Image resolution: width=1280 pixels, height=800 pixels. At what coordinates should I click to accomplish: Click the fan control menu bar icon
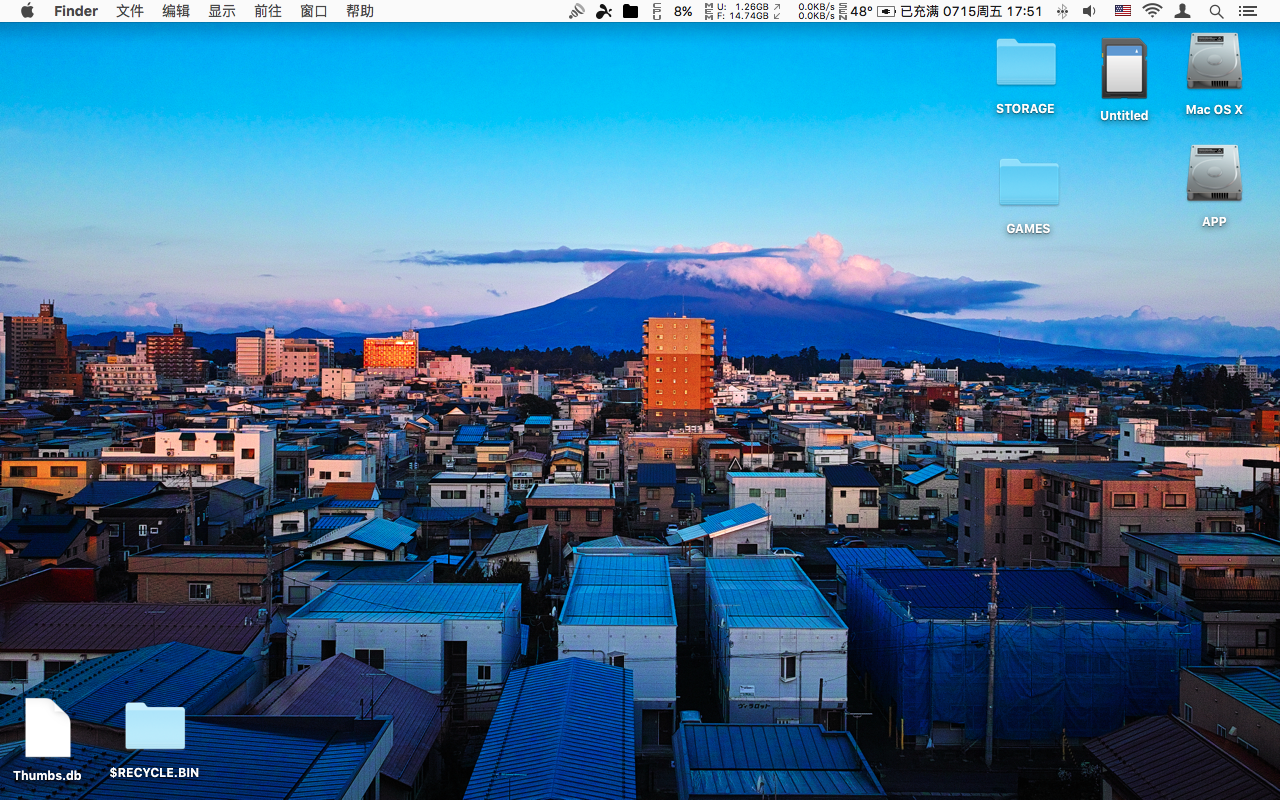coord(604,11)
